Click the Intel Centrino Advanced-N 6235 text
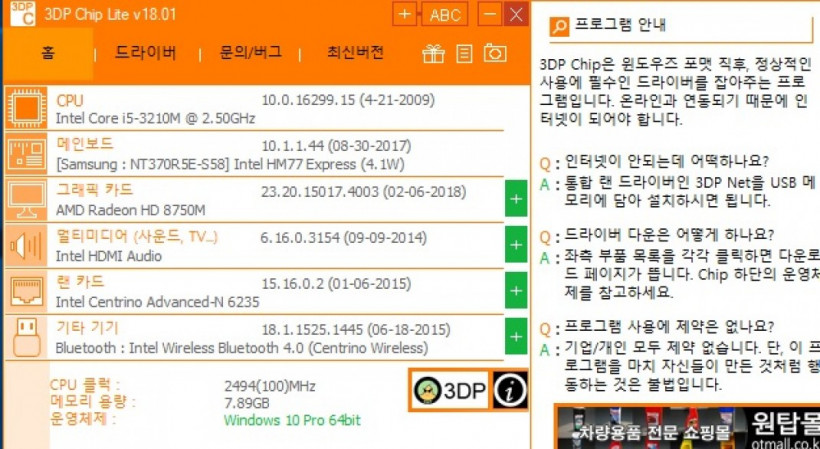The image size is (820, 449). [157, 302]
